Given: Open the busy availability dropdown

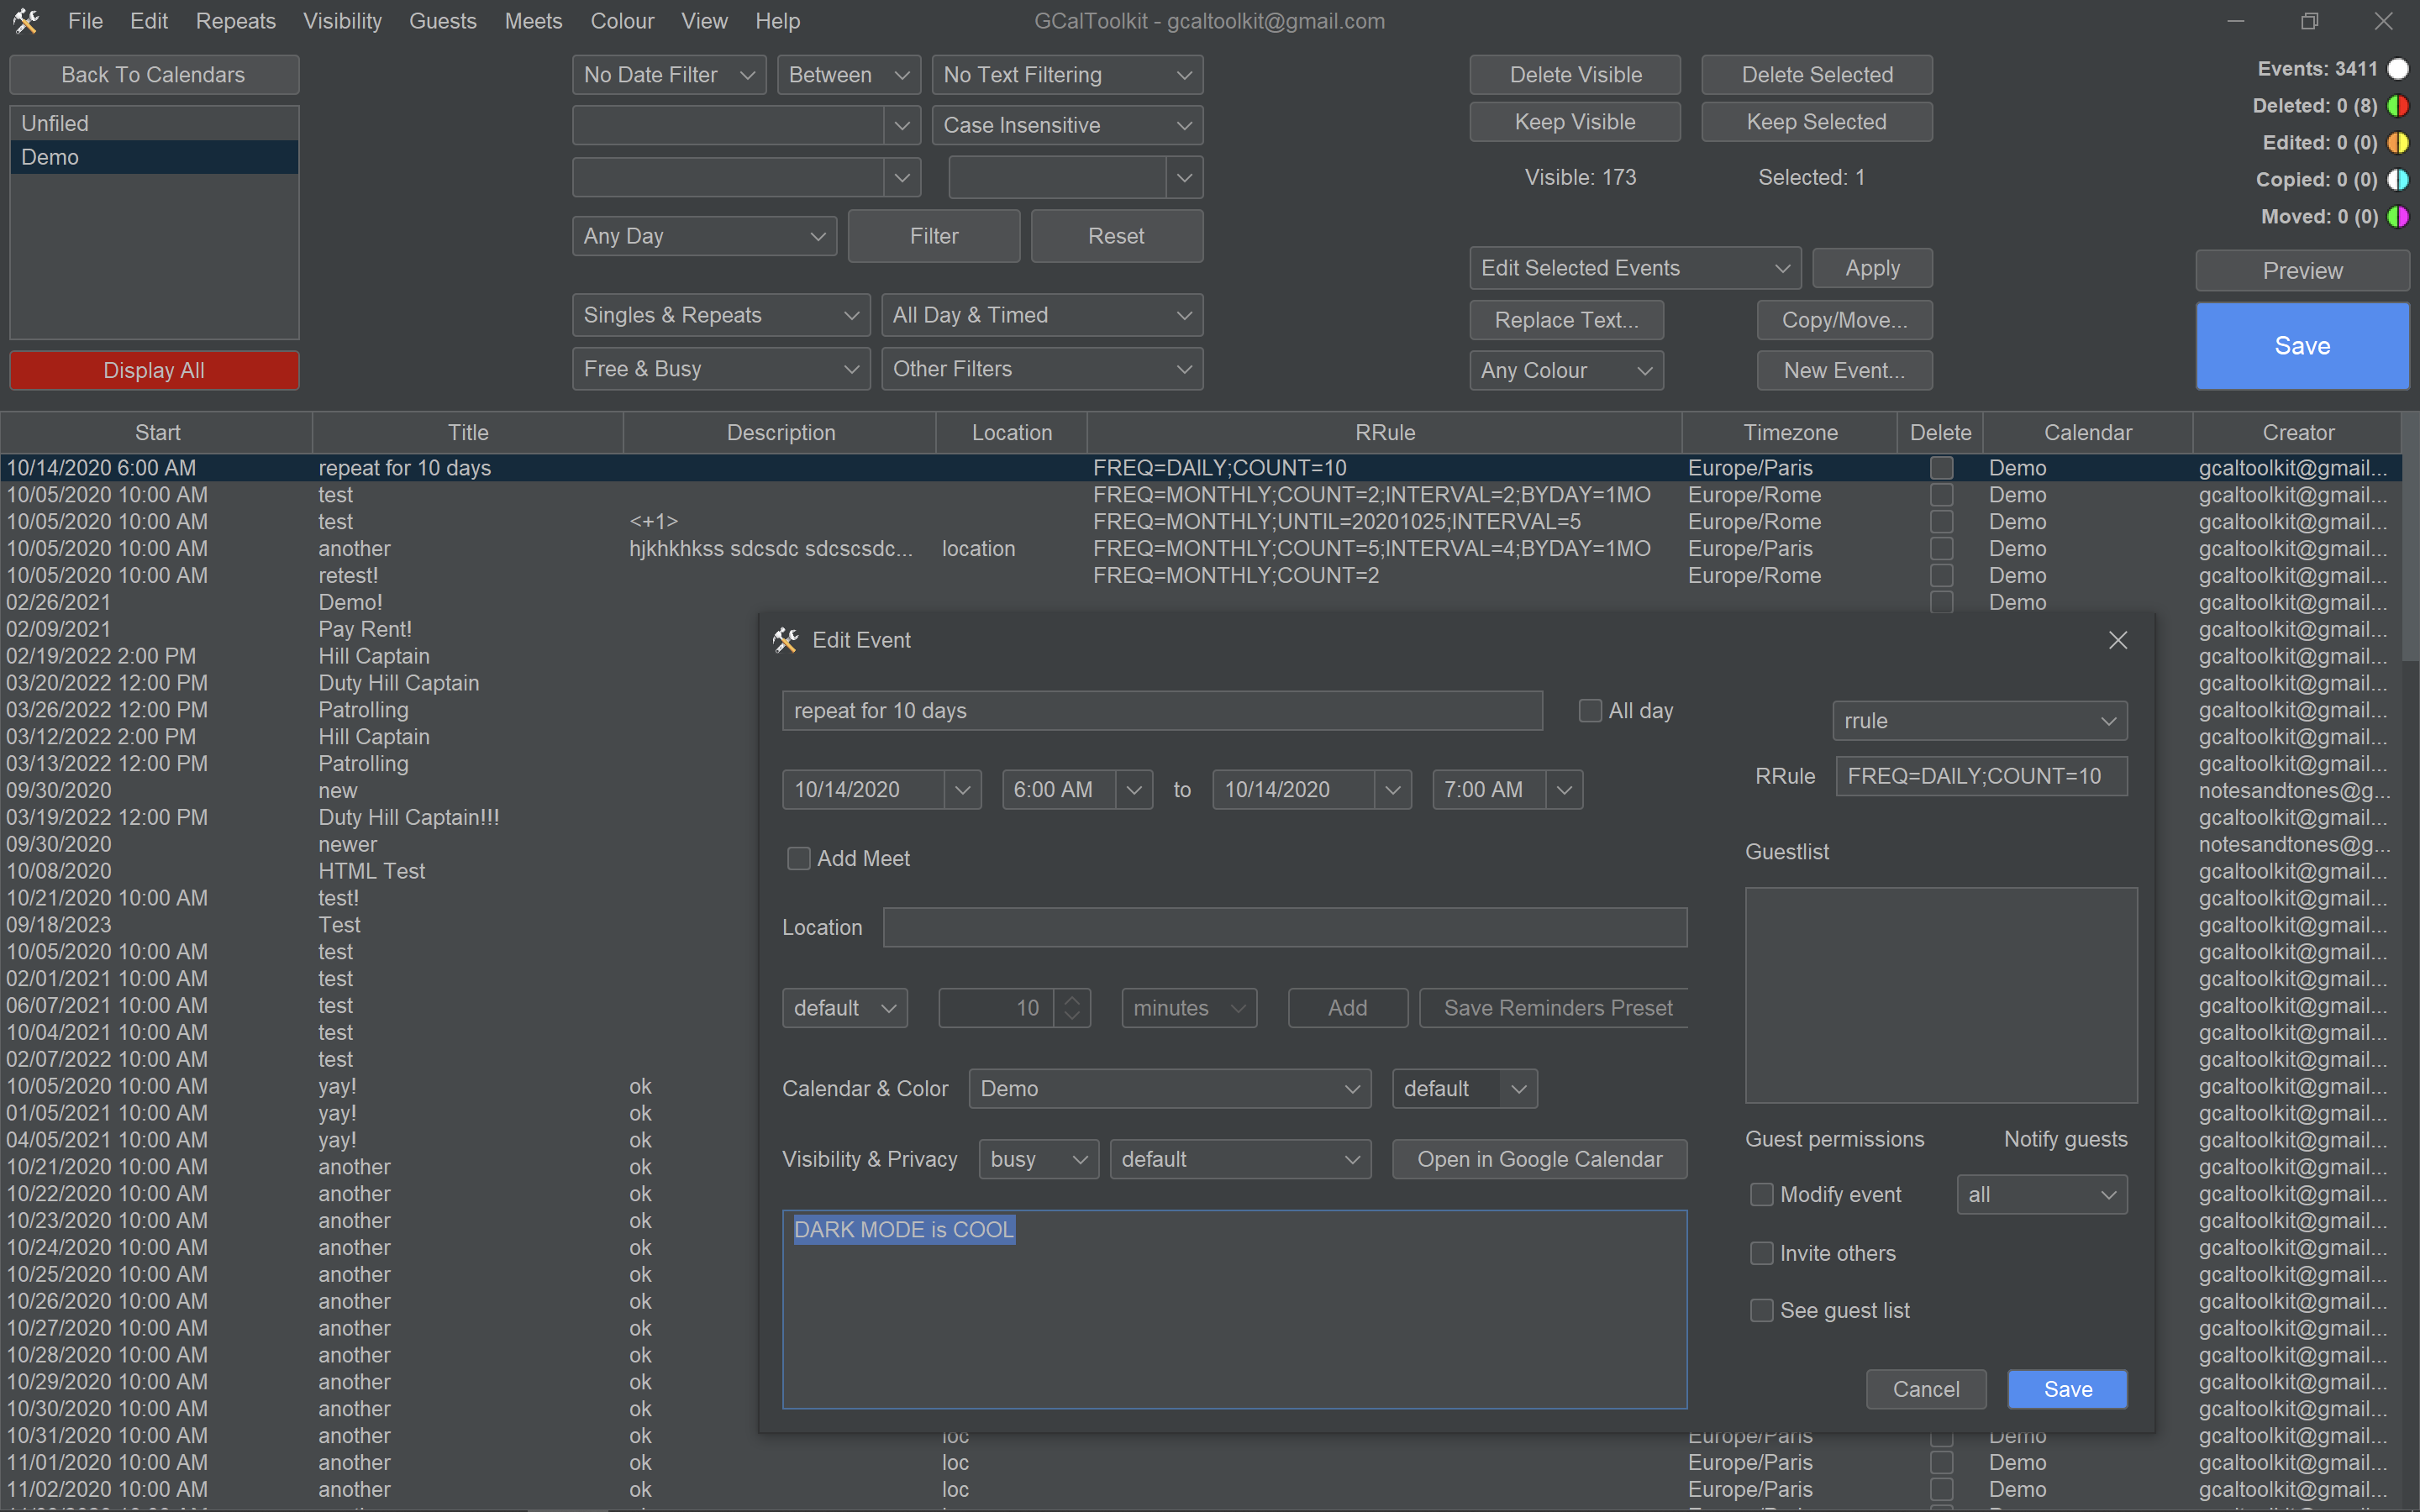Looking at the screenshot, I should pos(1038,1160).
